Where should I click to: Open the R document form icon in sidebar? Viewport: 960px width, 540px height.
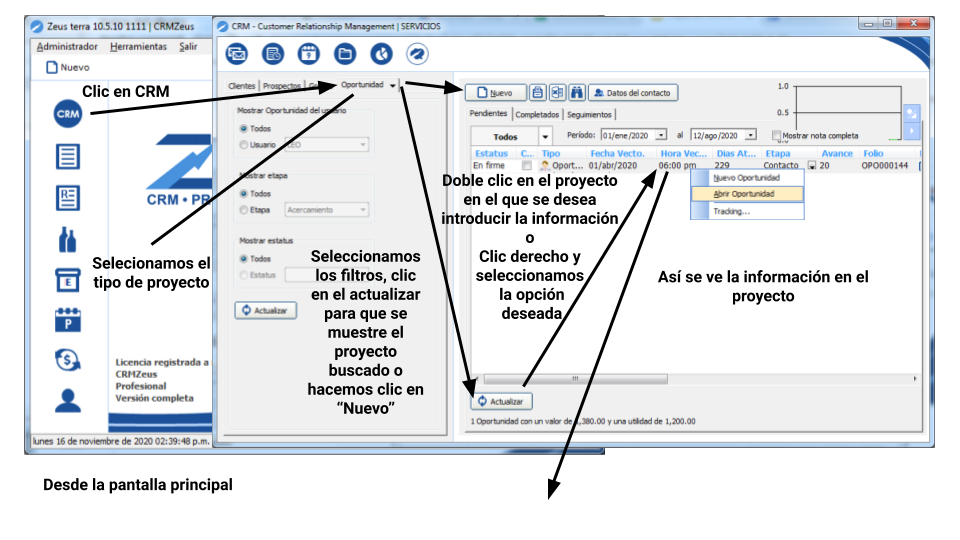coord(67,198)
